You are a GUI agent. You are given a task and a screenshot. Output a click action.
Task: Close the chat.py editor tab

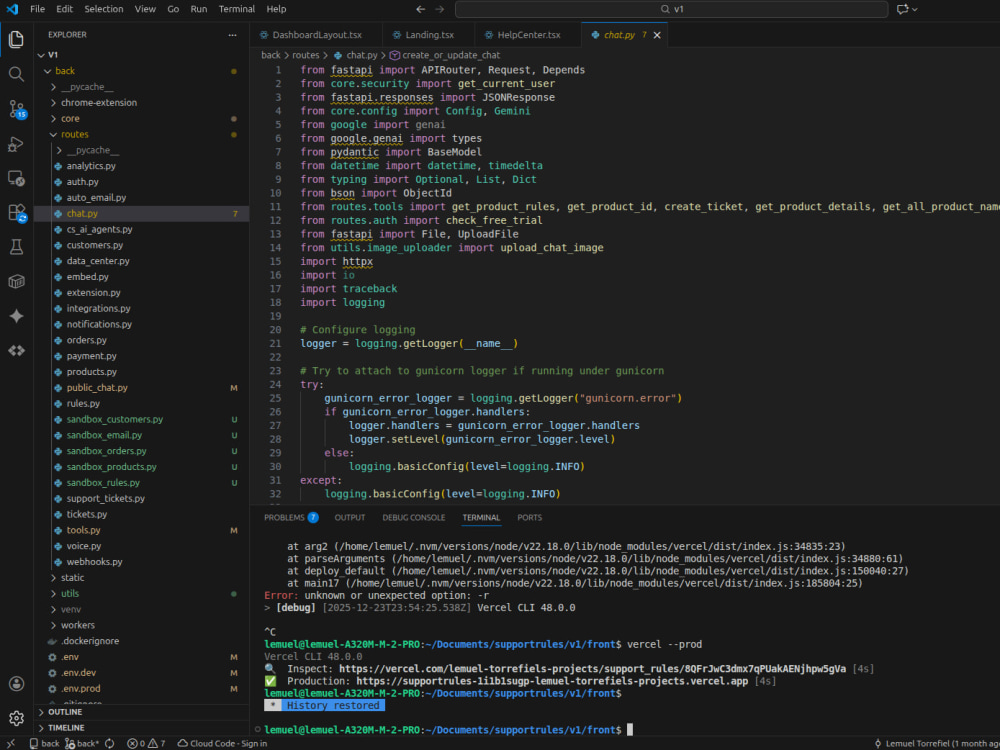[657, 35]
